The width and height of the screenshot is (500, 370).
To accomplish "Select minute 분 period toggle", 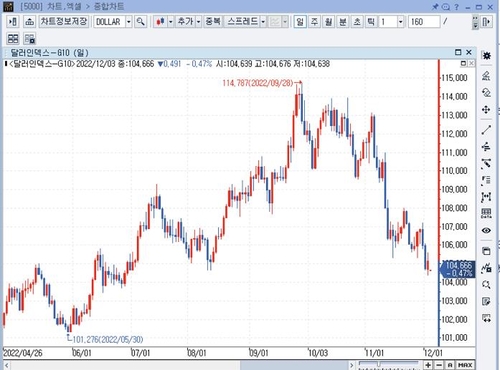I will [343, 22].
